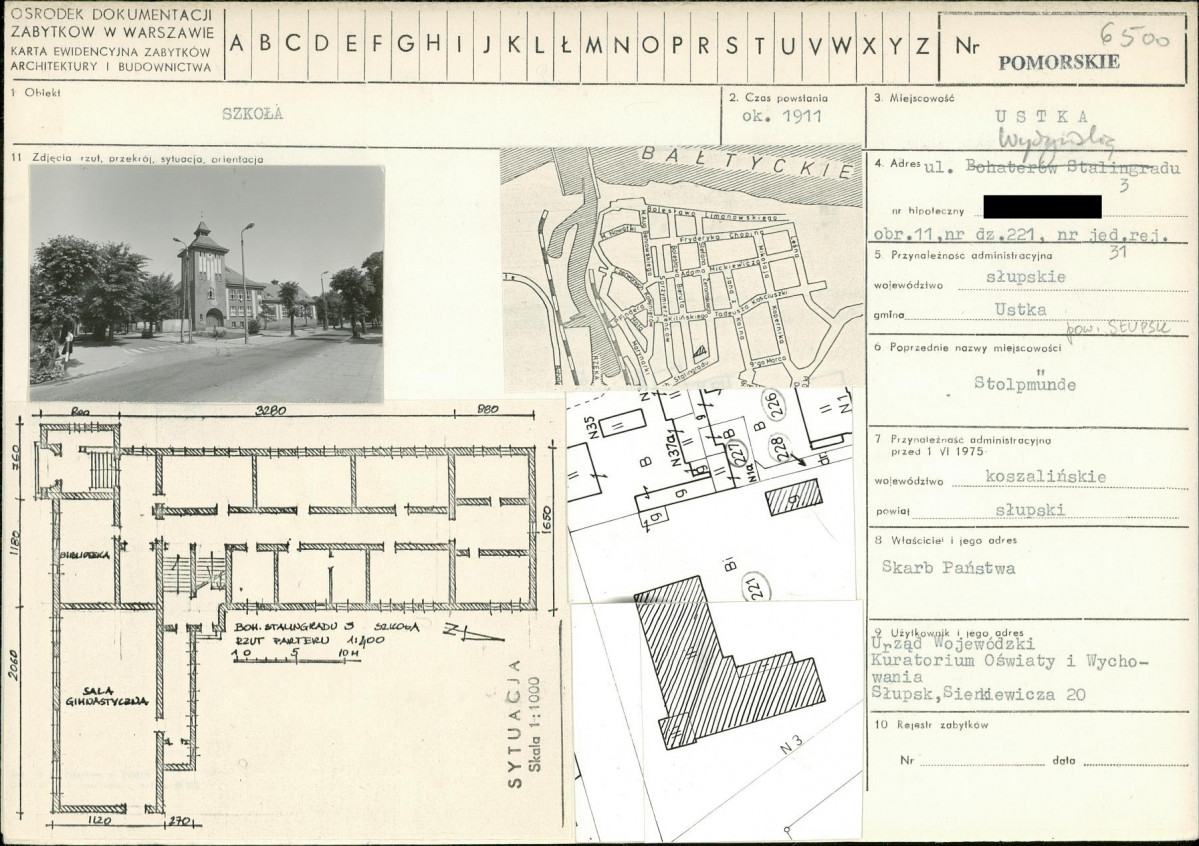Select the Stolpmünde previous name field
The height and width of the screenshot is (846, 1199).
1025,382
